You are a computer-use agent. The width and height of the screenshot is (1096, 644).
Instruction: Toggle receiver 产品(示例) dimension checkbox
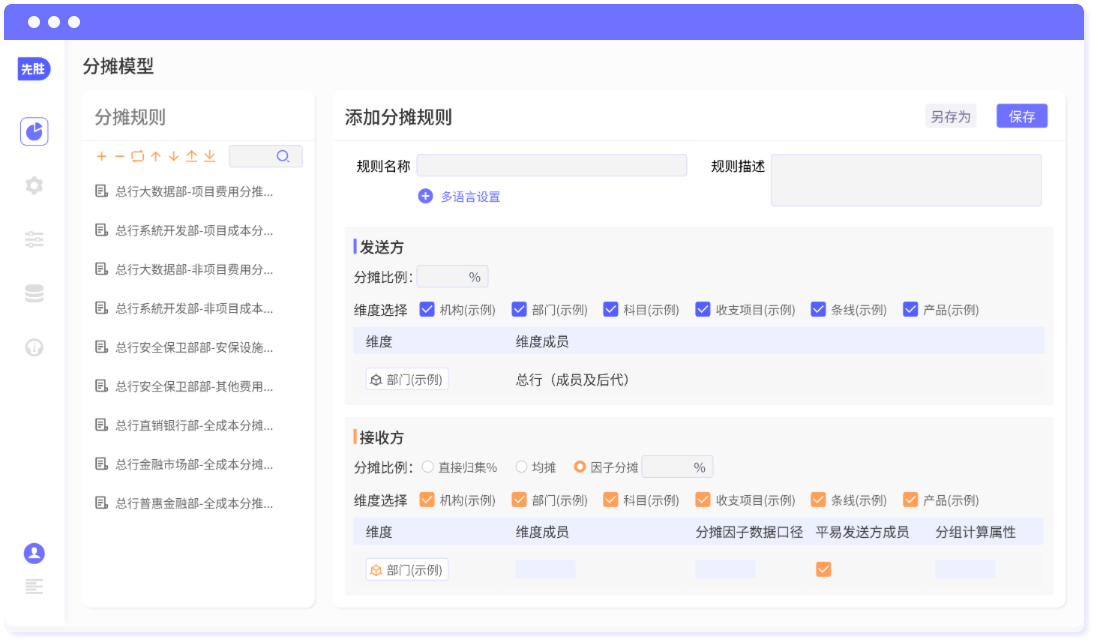[910, 500]
